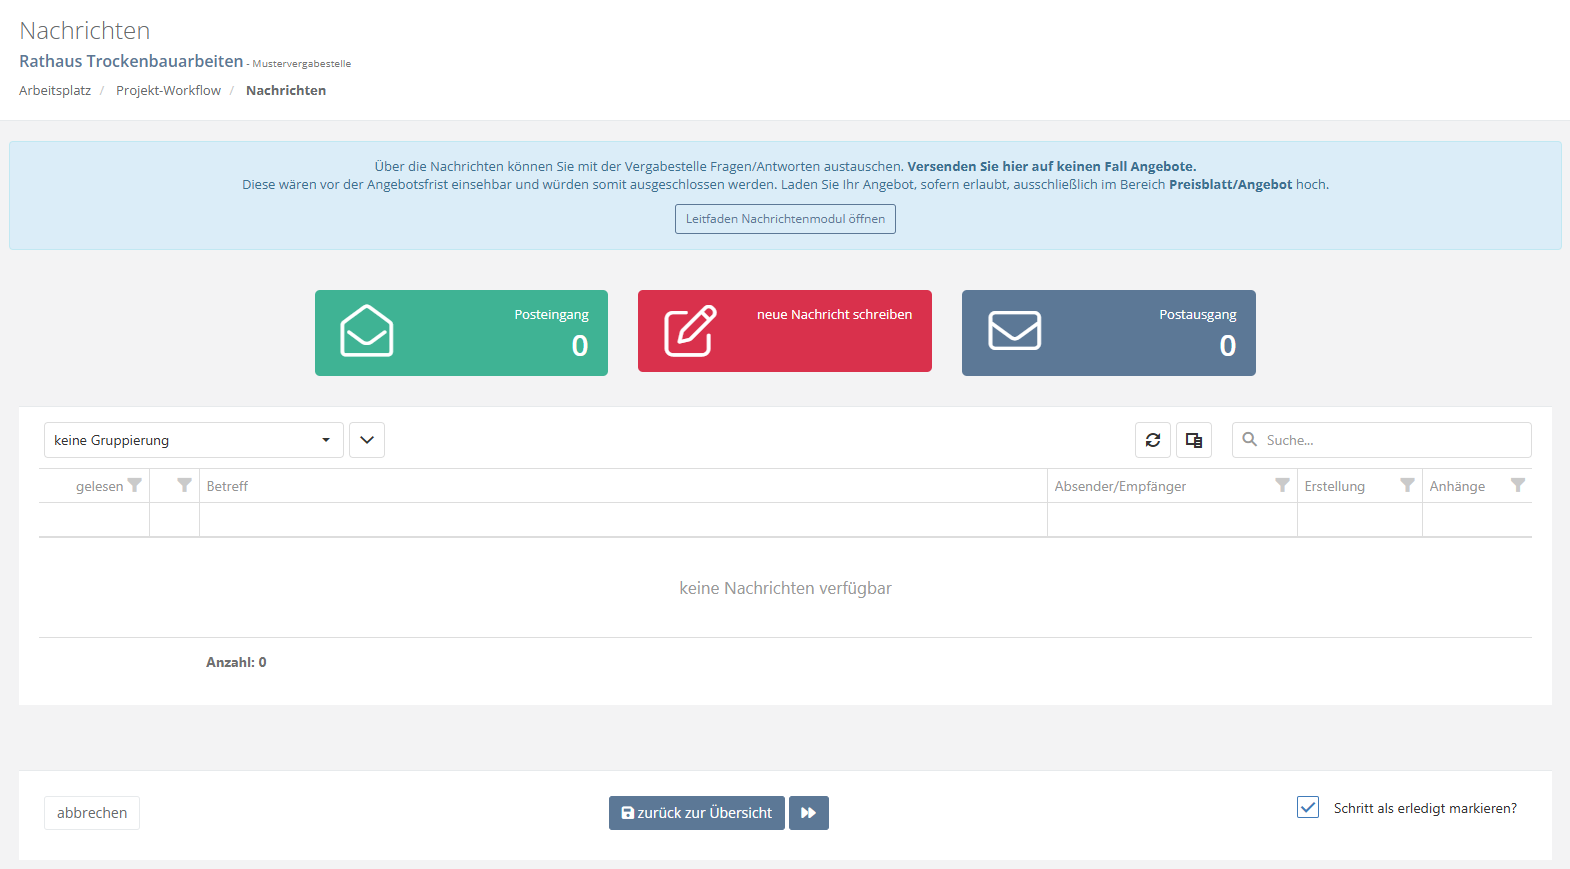Click 'zurück zur Übersicht' button

pyautogui.click(x=696, y=813)
